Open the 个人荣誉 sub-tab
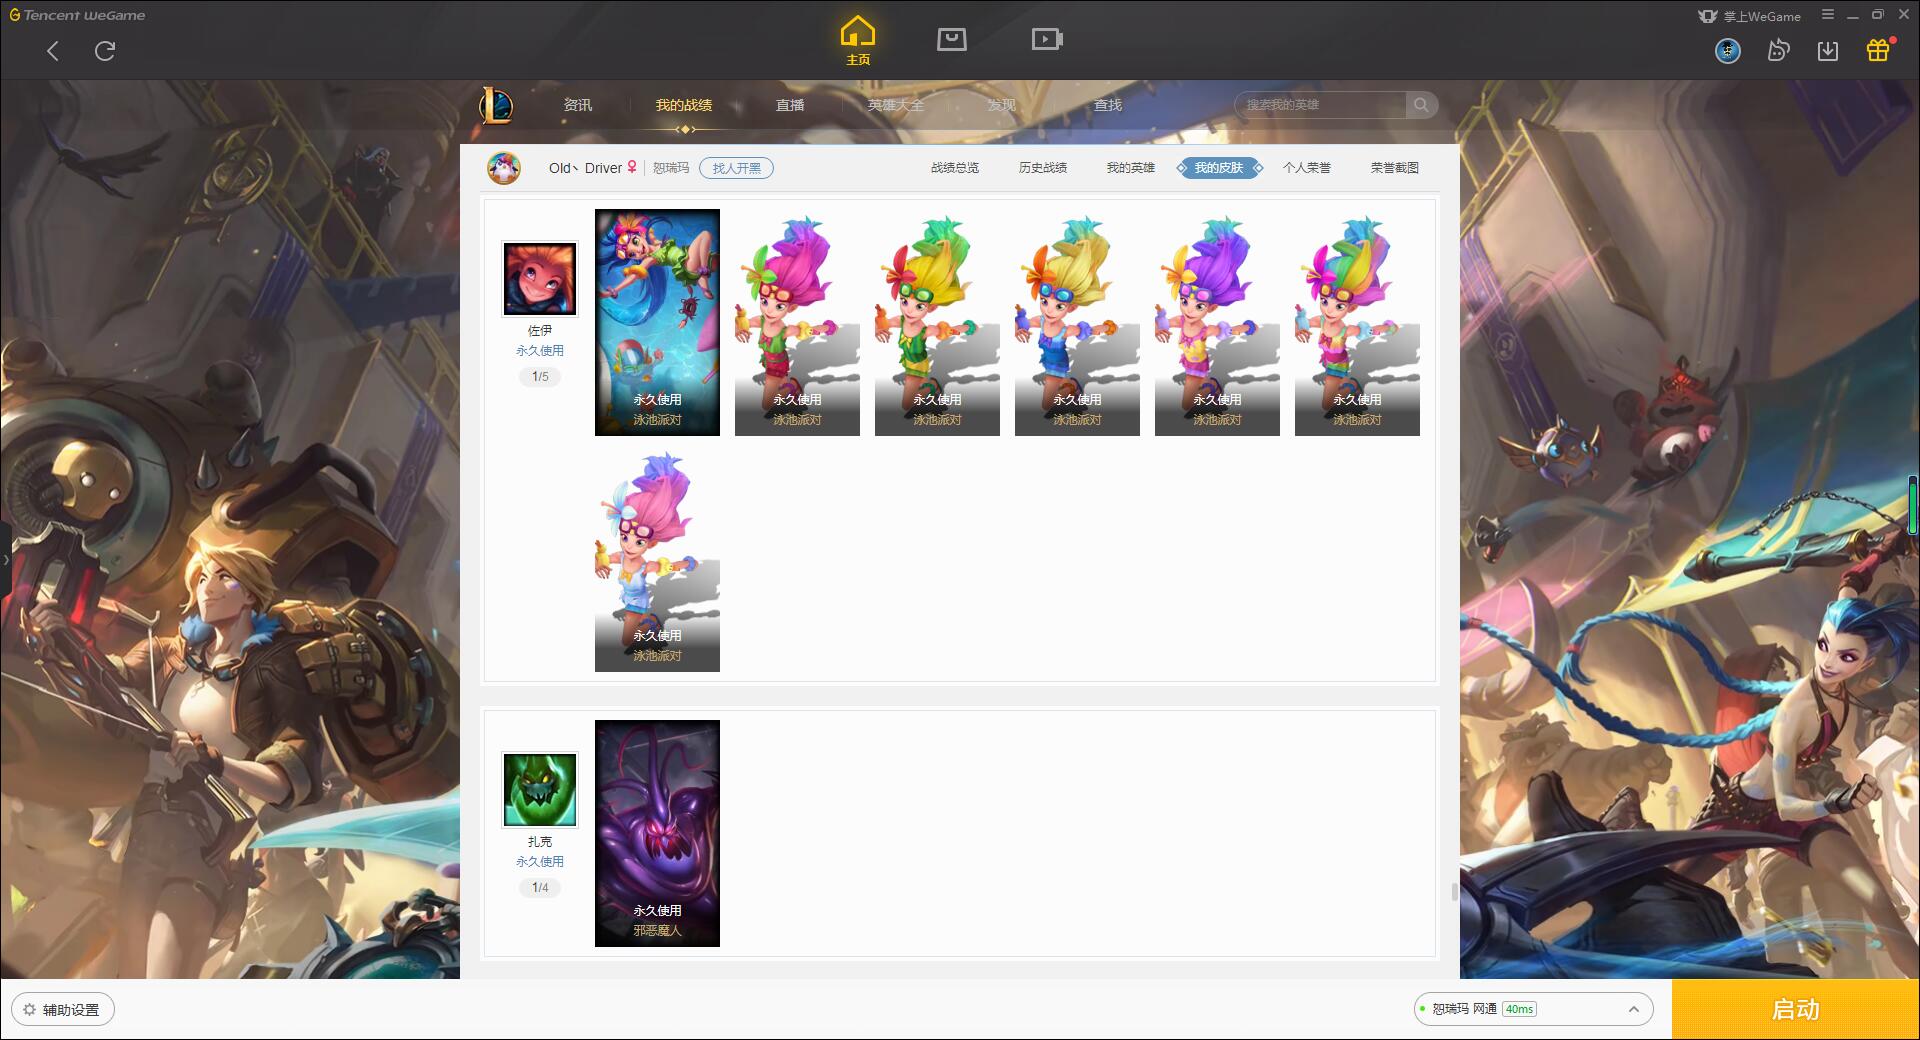Screen dimensions: 1920x1040 (x=1307, y=168)
